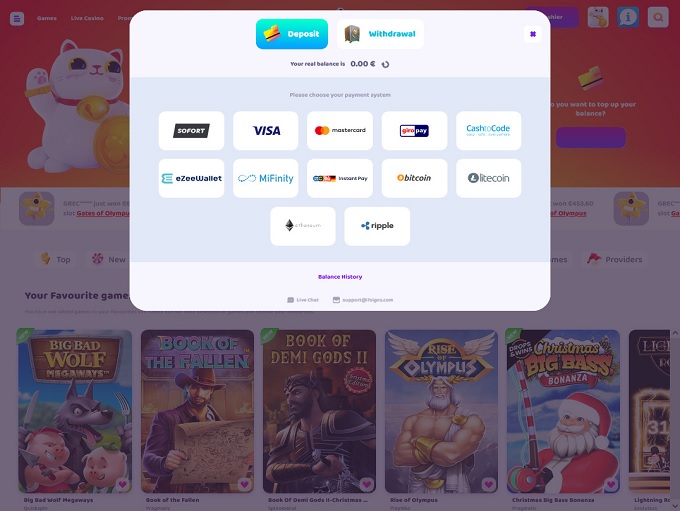Image resolution: width=680 pixels, height=511 pixels.
Task: Refresh the real balance amount
Action: click(x=385, y=64)
